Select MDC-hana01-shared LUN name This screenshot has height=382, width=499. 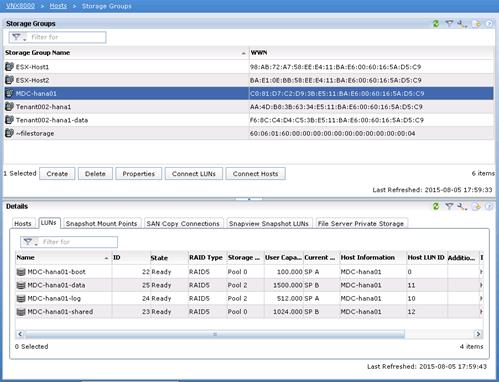tap(60, 312)
